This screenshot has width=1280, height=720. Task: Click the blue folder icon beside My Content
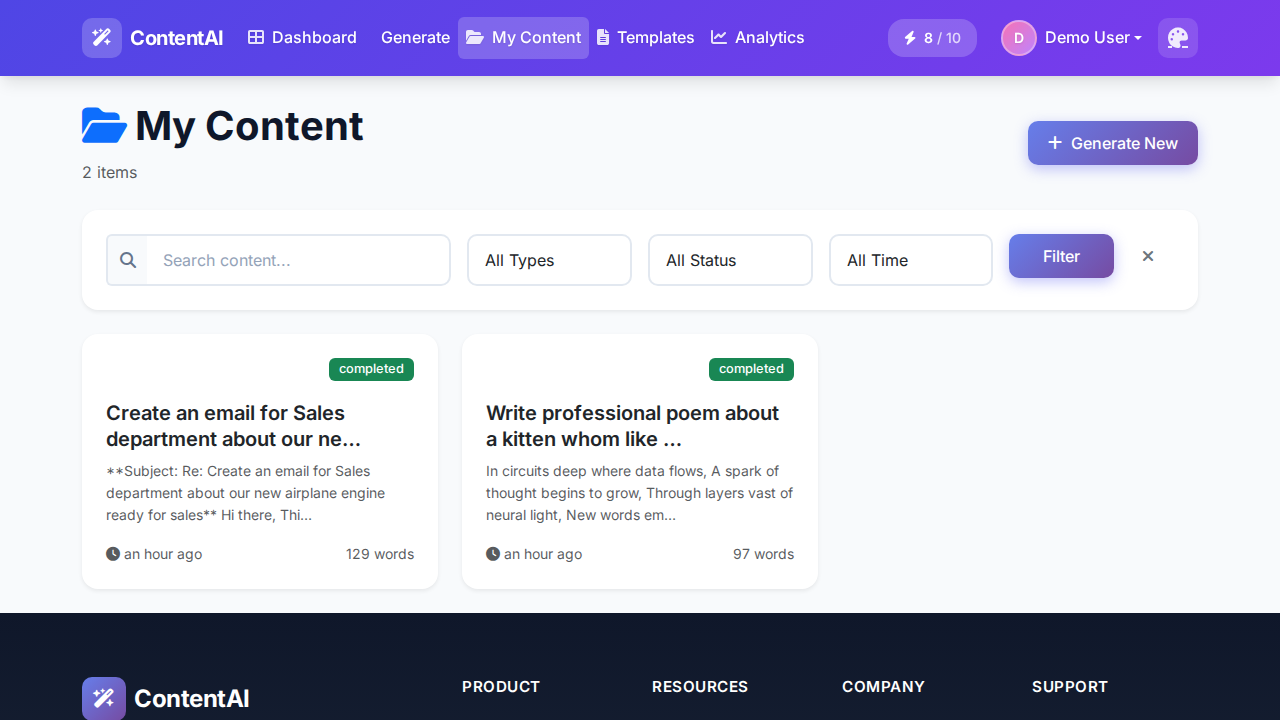pyautogui.click(x=104, y=126)
